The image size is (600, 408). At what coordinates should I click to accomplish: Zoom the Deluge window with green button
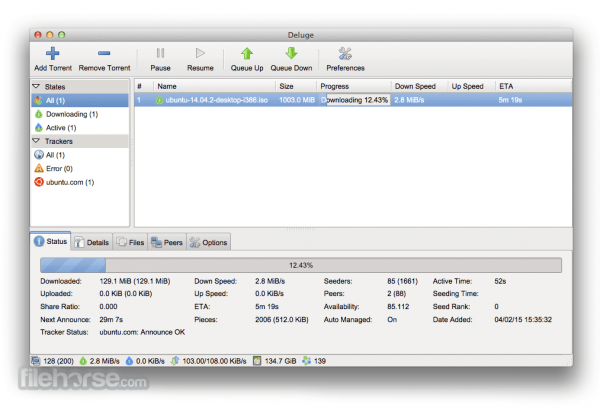pos(61,35)
